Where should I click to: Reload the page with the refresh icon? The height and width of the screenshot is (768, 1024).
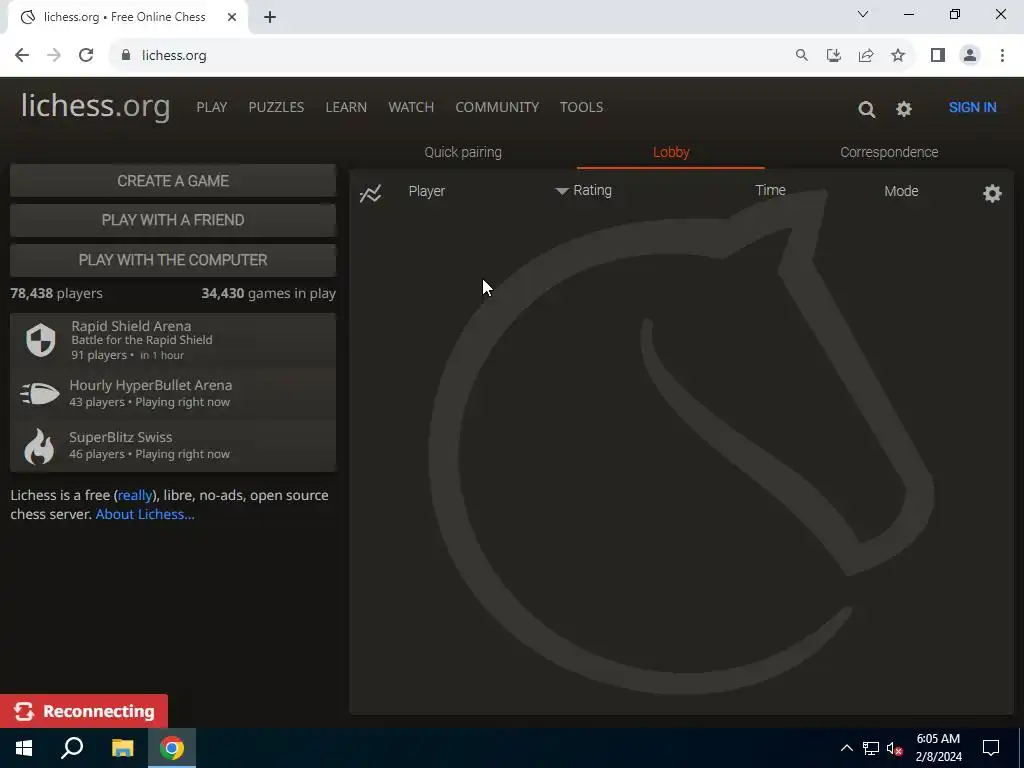coord(86,56)
